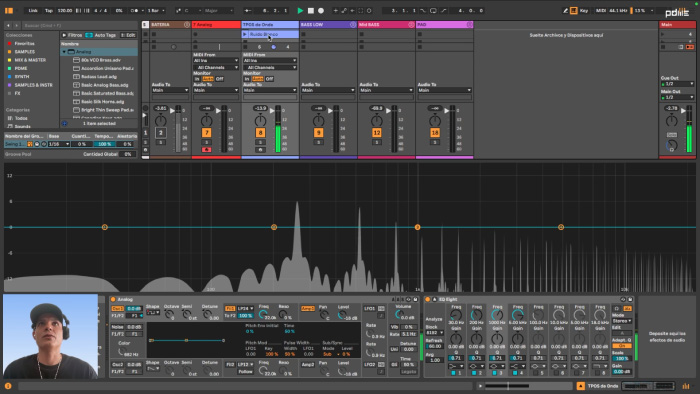Click the loop switch icon in transport
700x394 pixels.
433,10
